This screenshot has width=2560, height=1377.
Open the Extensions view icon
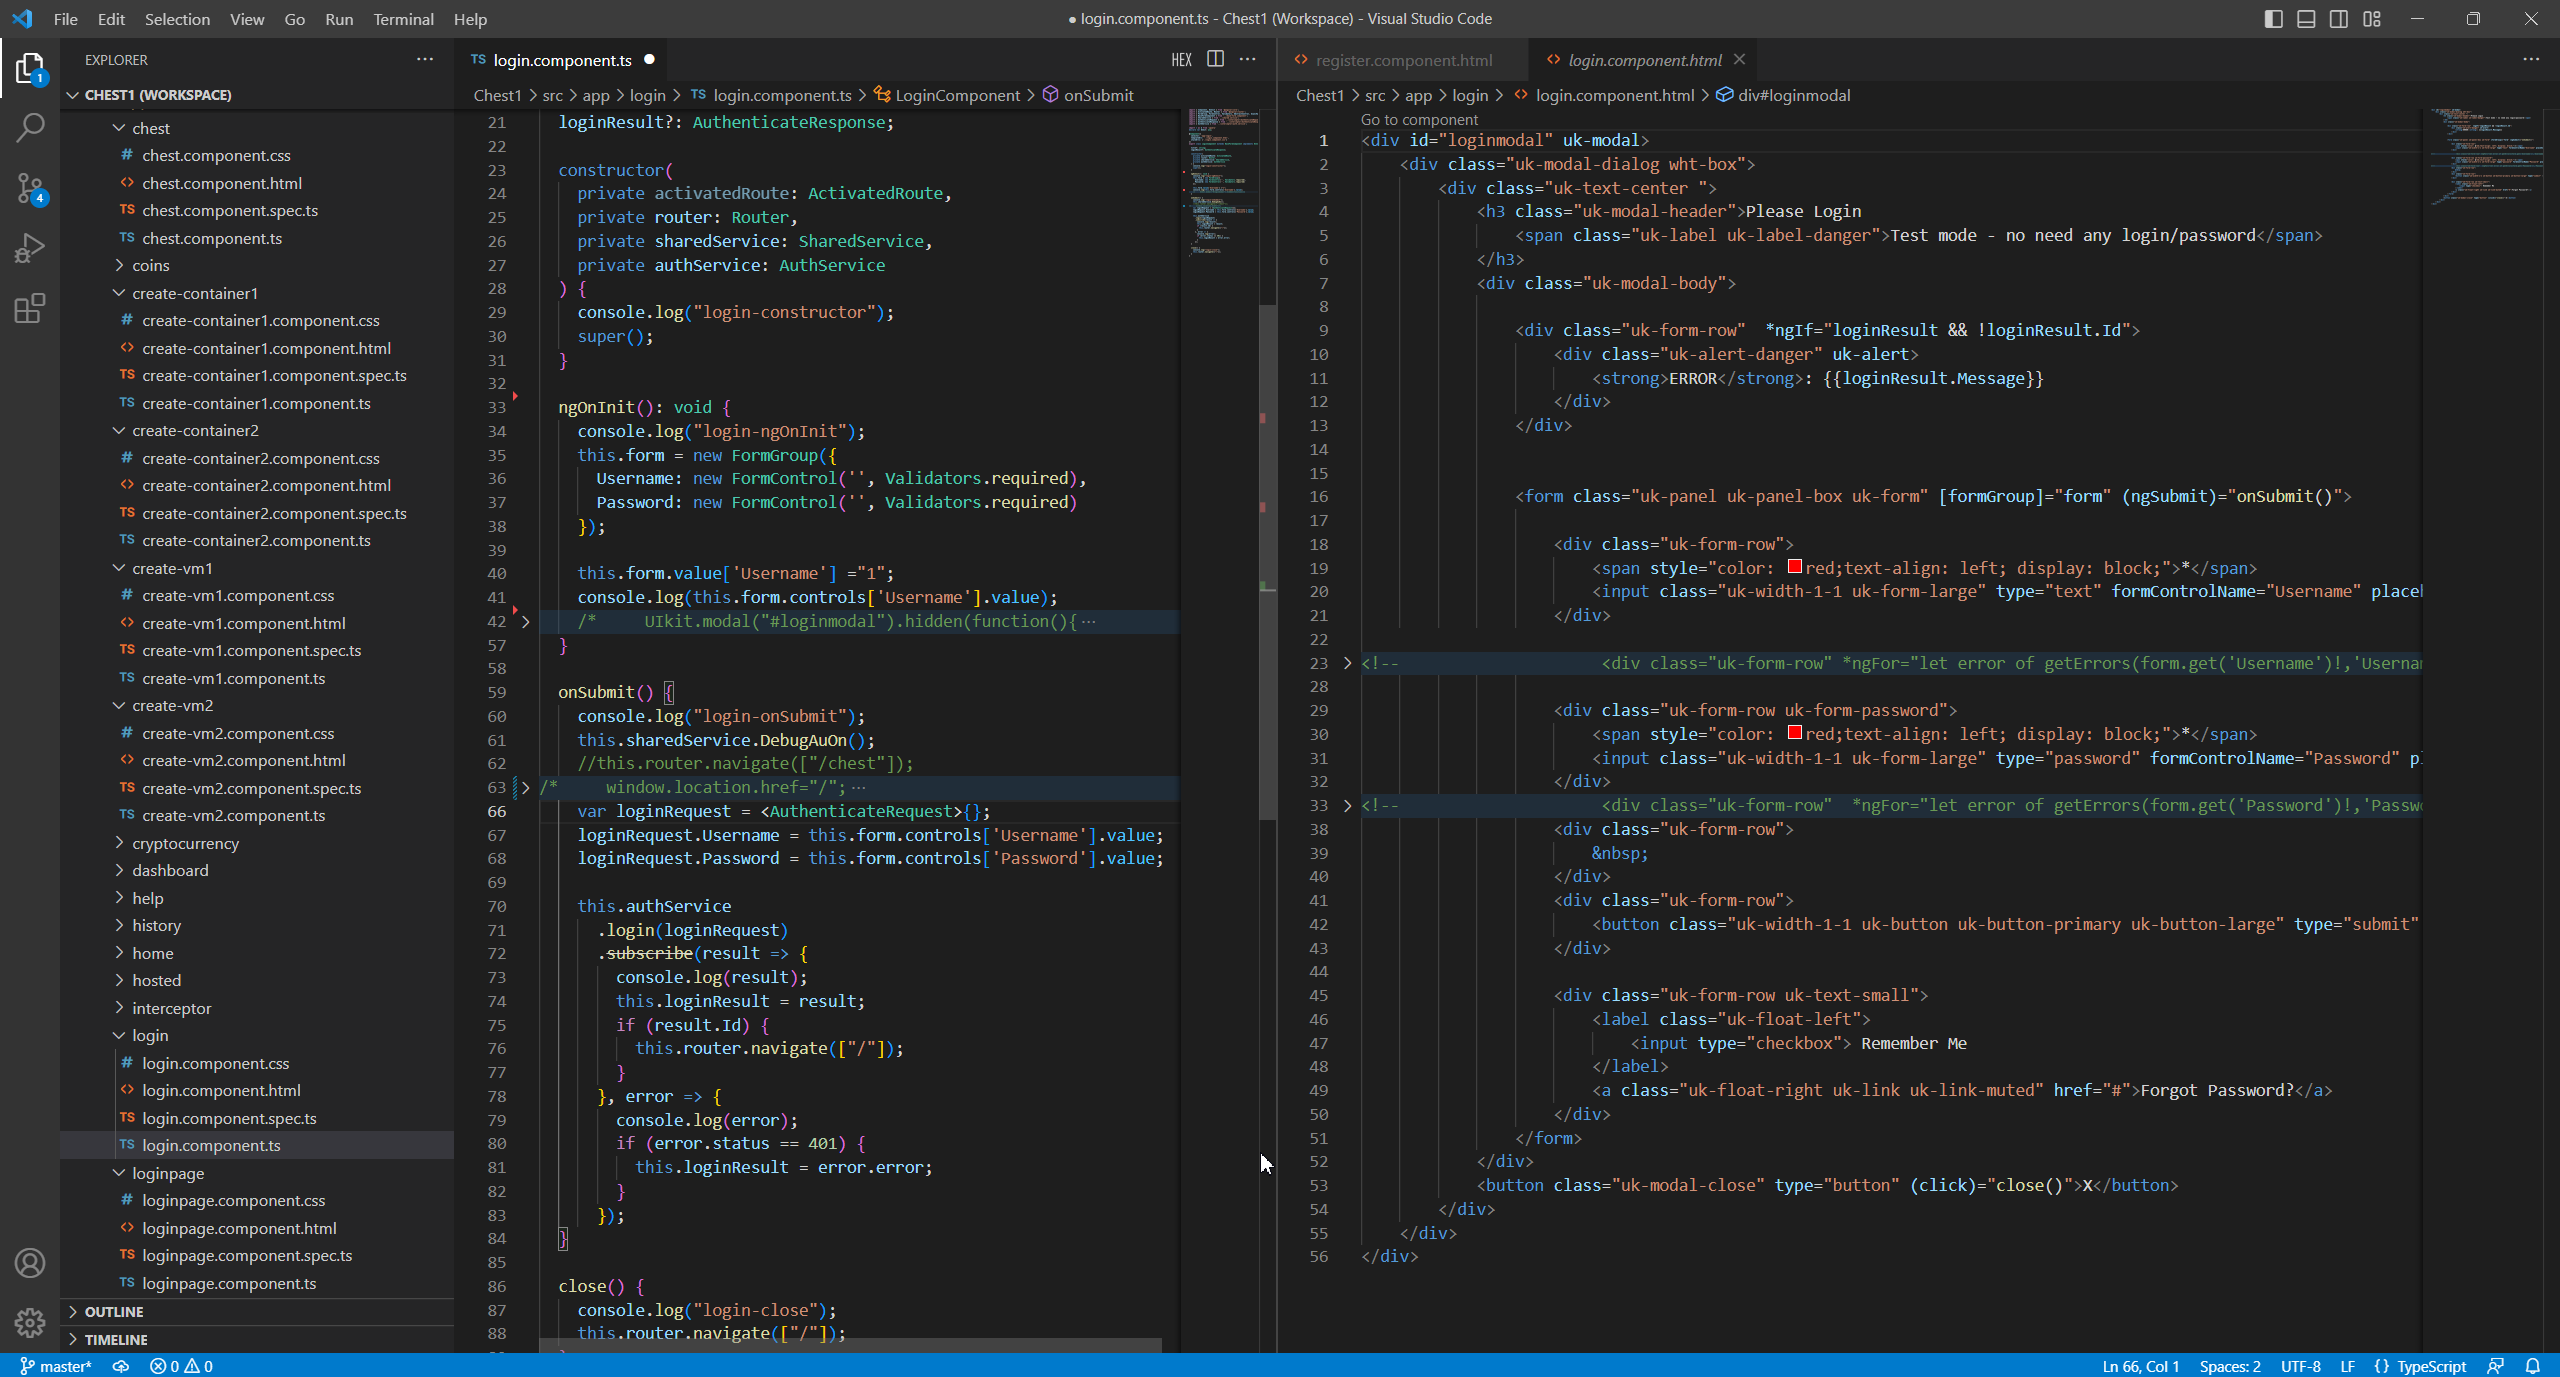pyautogui.click(x=30, y=308)
